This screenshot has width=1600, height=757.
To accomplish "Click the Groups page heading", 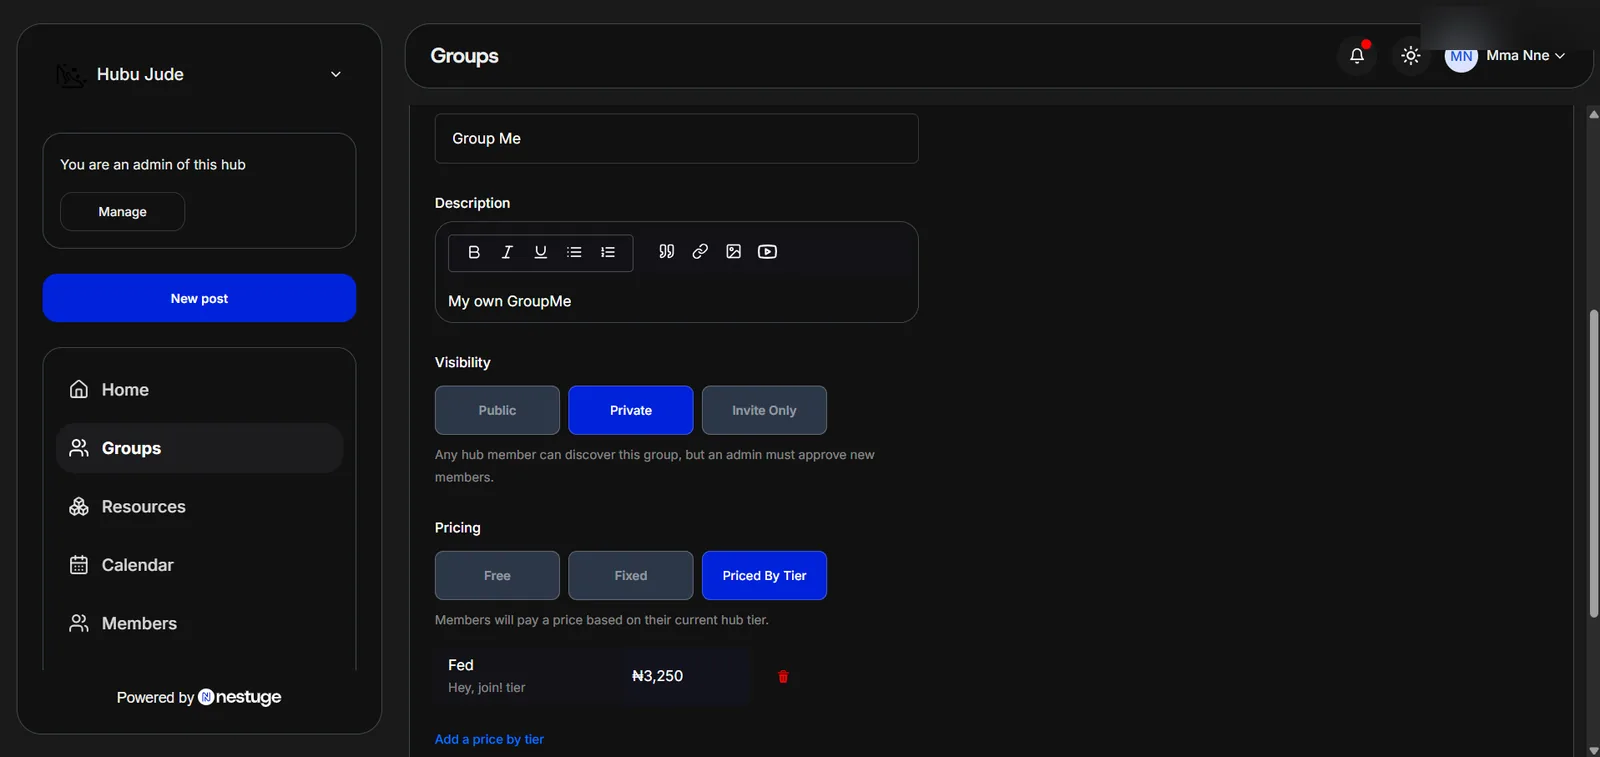I will point(464,56).
